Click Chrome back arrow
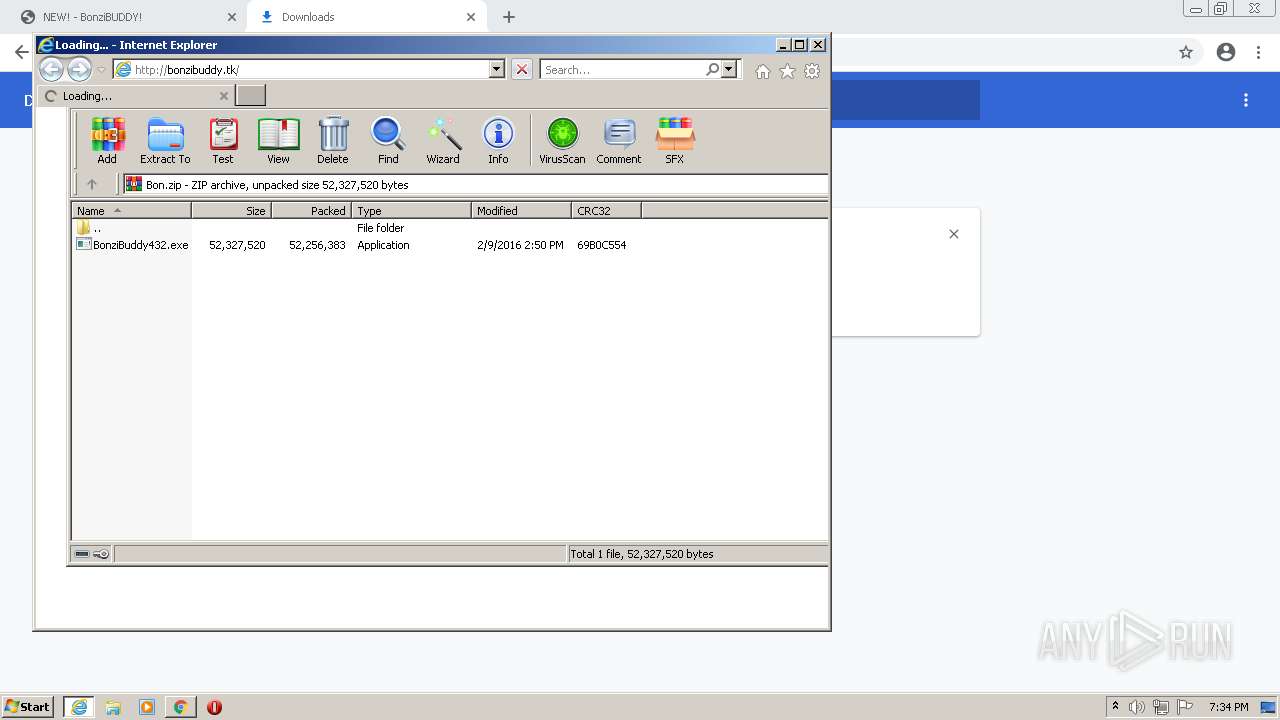The width and height of the screenshot is (1280, 720). point(21,52)
